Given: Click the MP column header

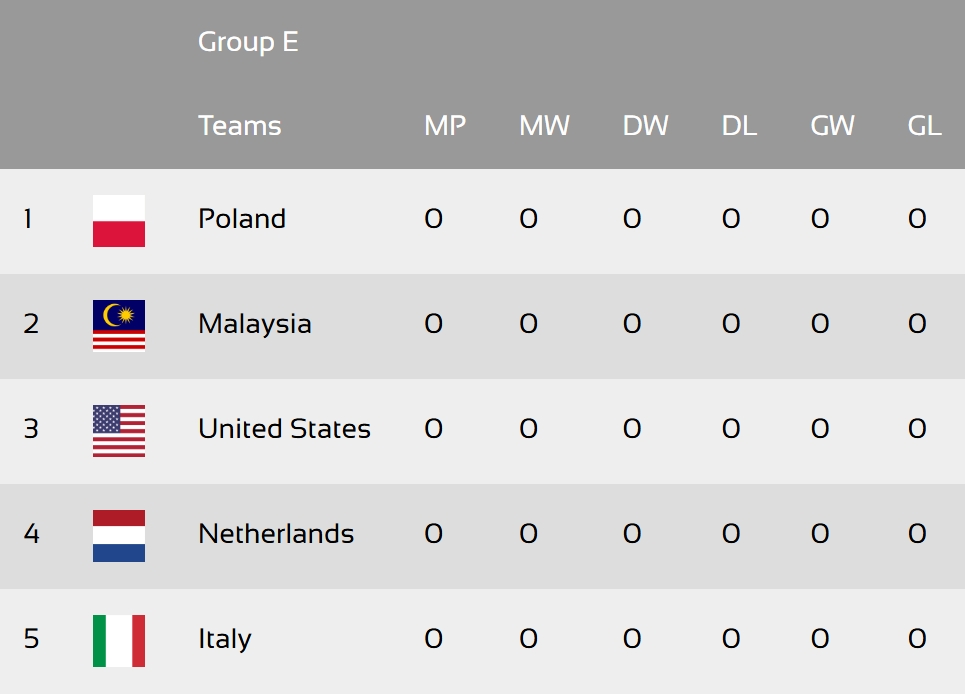Looking at the screenshot, I should click(x=445, y=126).
